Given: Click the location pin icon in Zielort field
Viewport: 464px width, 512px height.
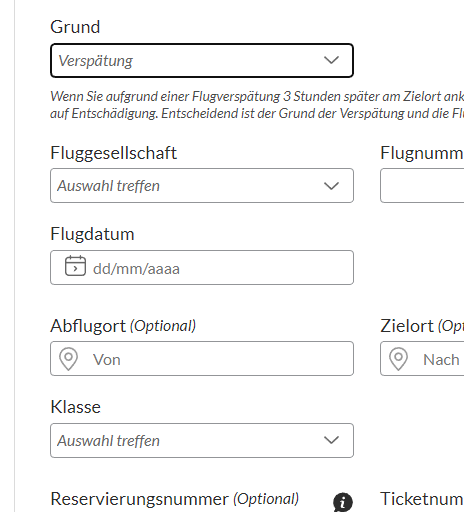Looking at the screenshot, I should (x=398, y=359).
